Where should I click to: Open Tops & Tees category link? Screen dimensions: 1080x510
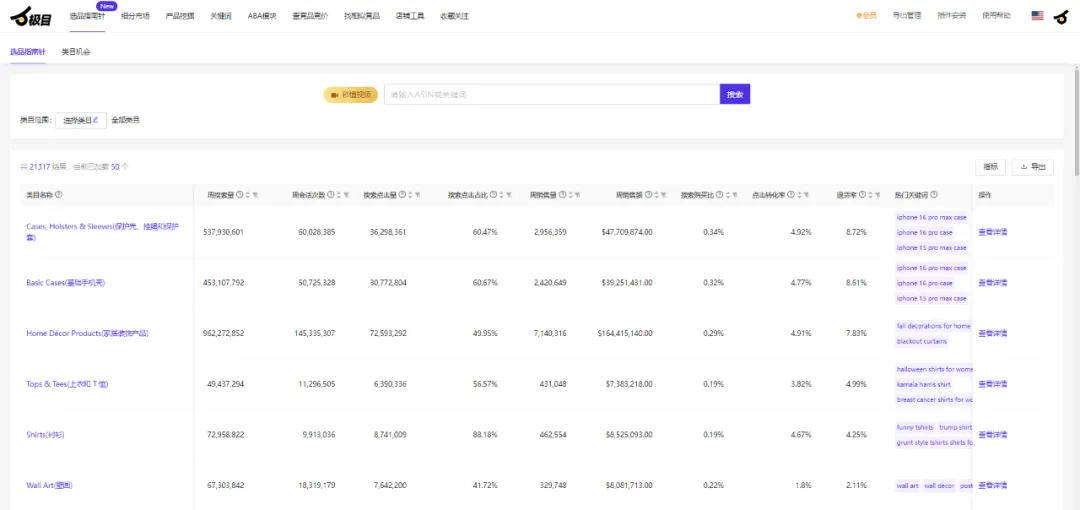coord(67,384)
